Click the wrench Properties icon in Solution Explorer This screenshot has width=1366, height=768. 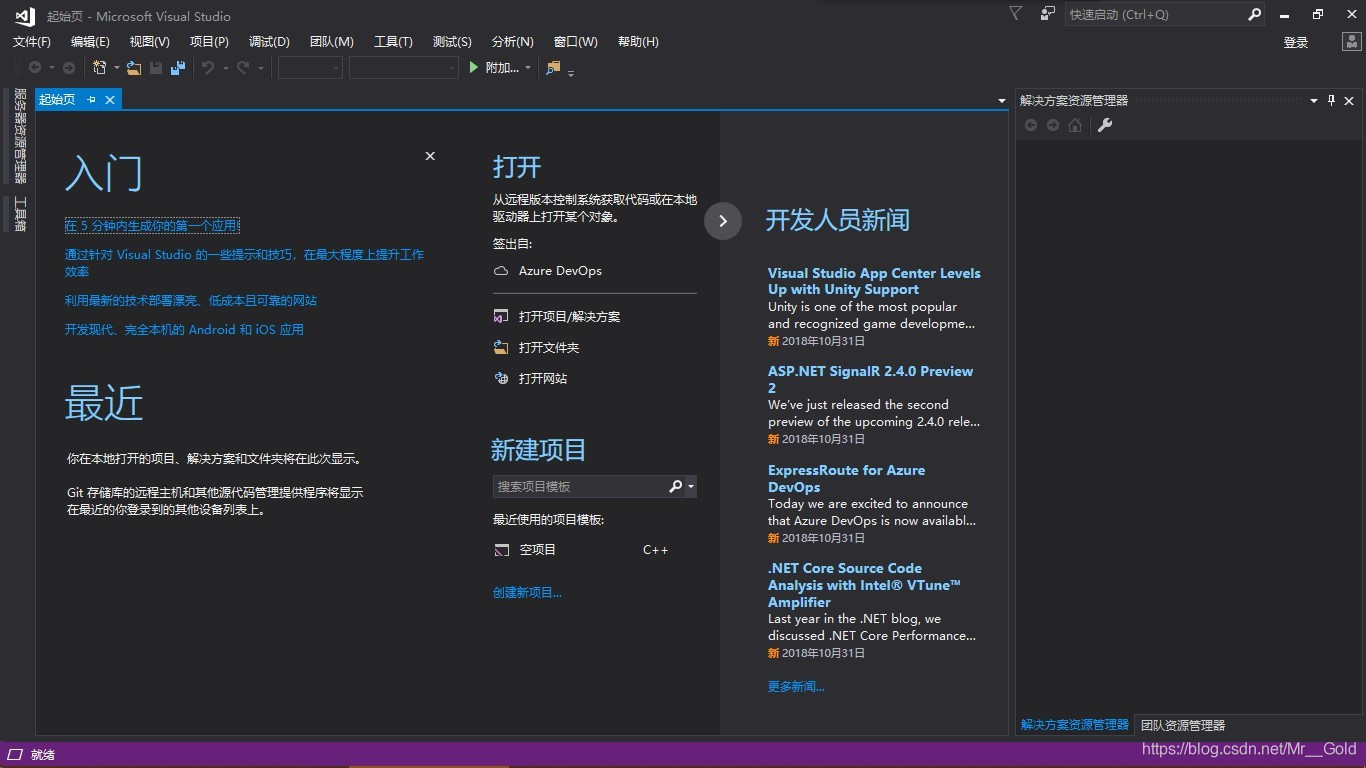coord(1105,125)
